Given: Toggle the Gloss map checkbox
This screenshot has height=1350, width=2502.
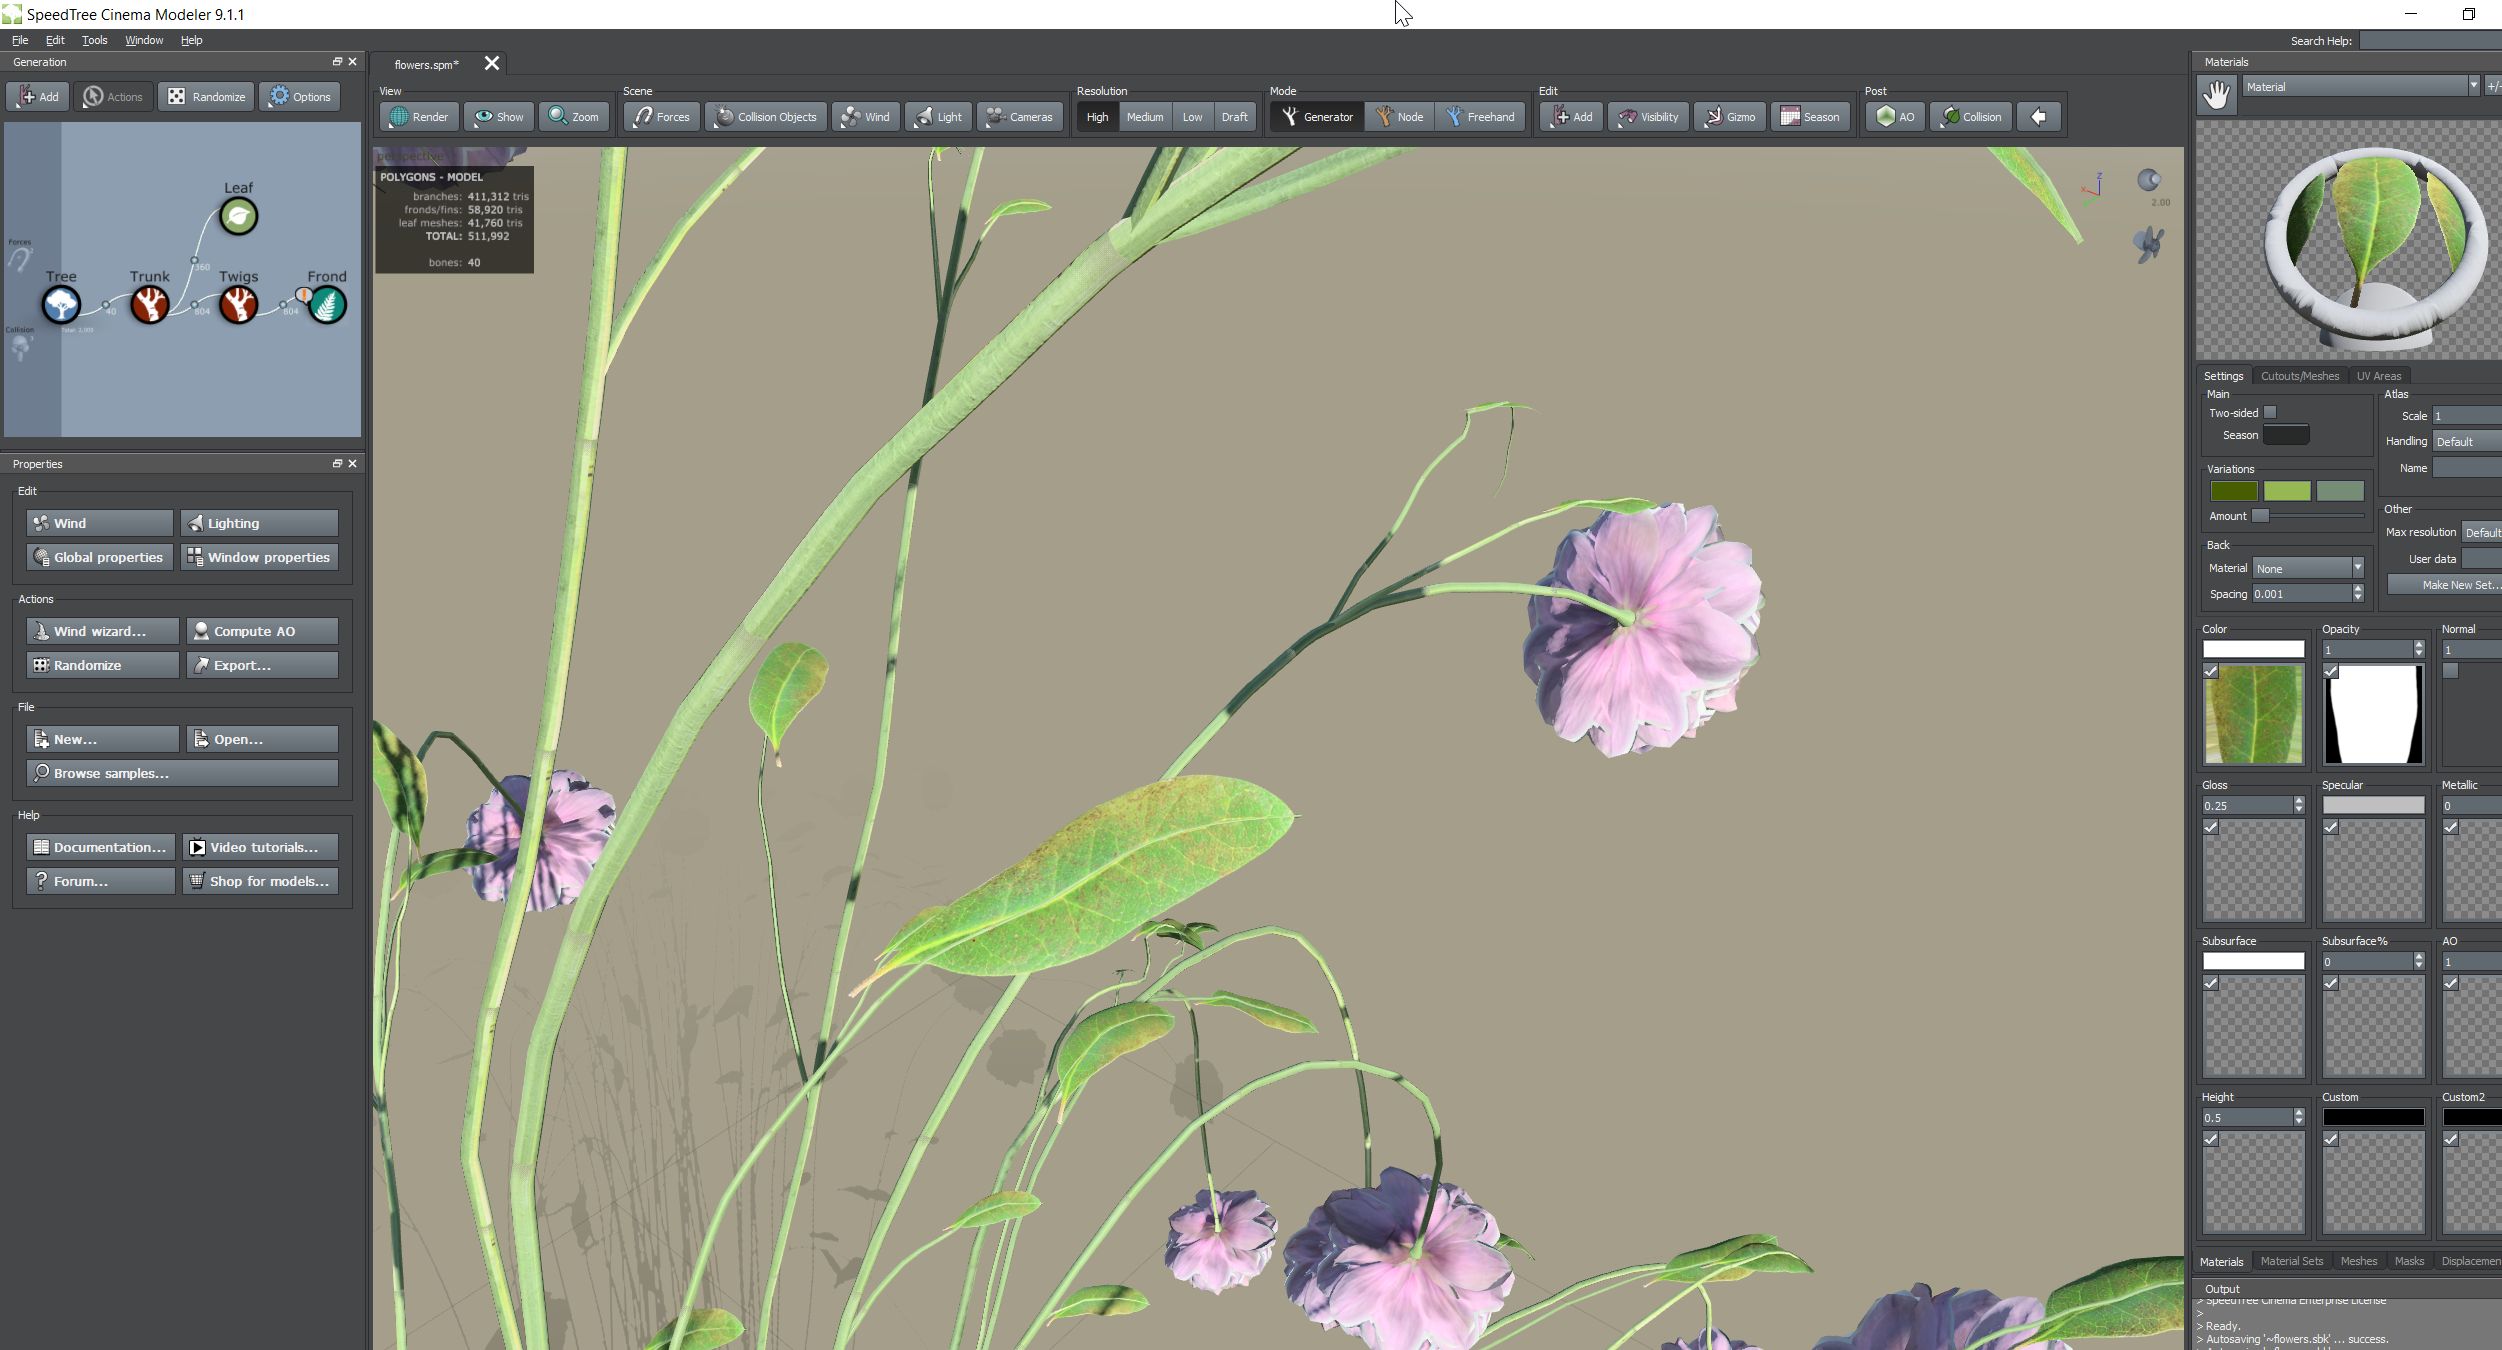Looking at the screenshot, I should point(2211,827).
